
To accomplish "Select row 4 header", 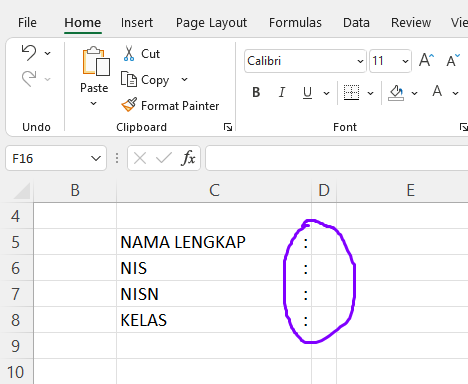I will click(x=16, y=216).
